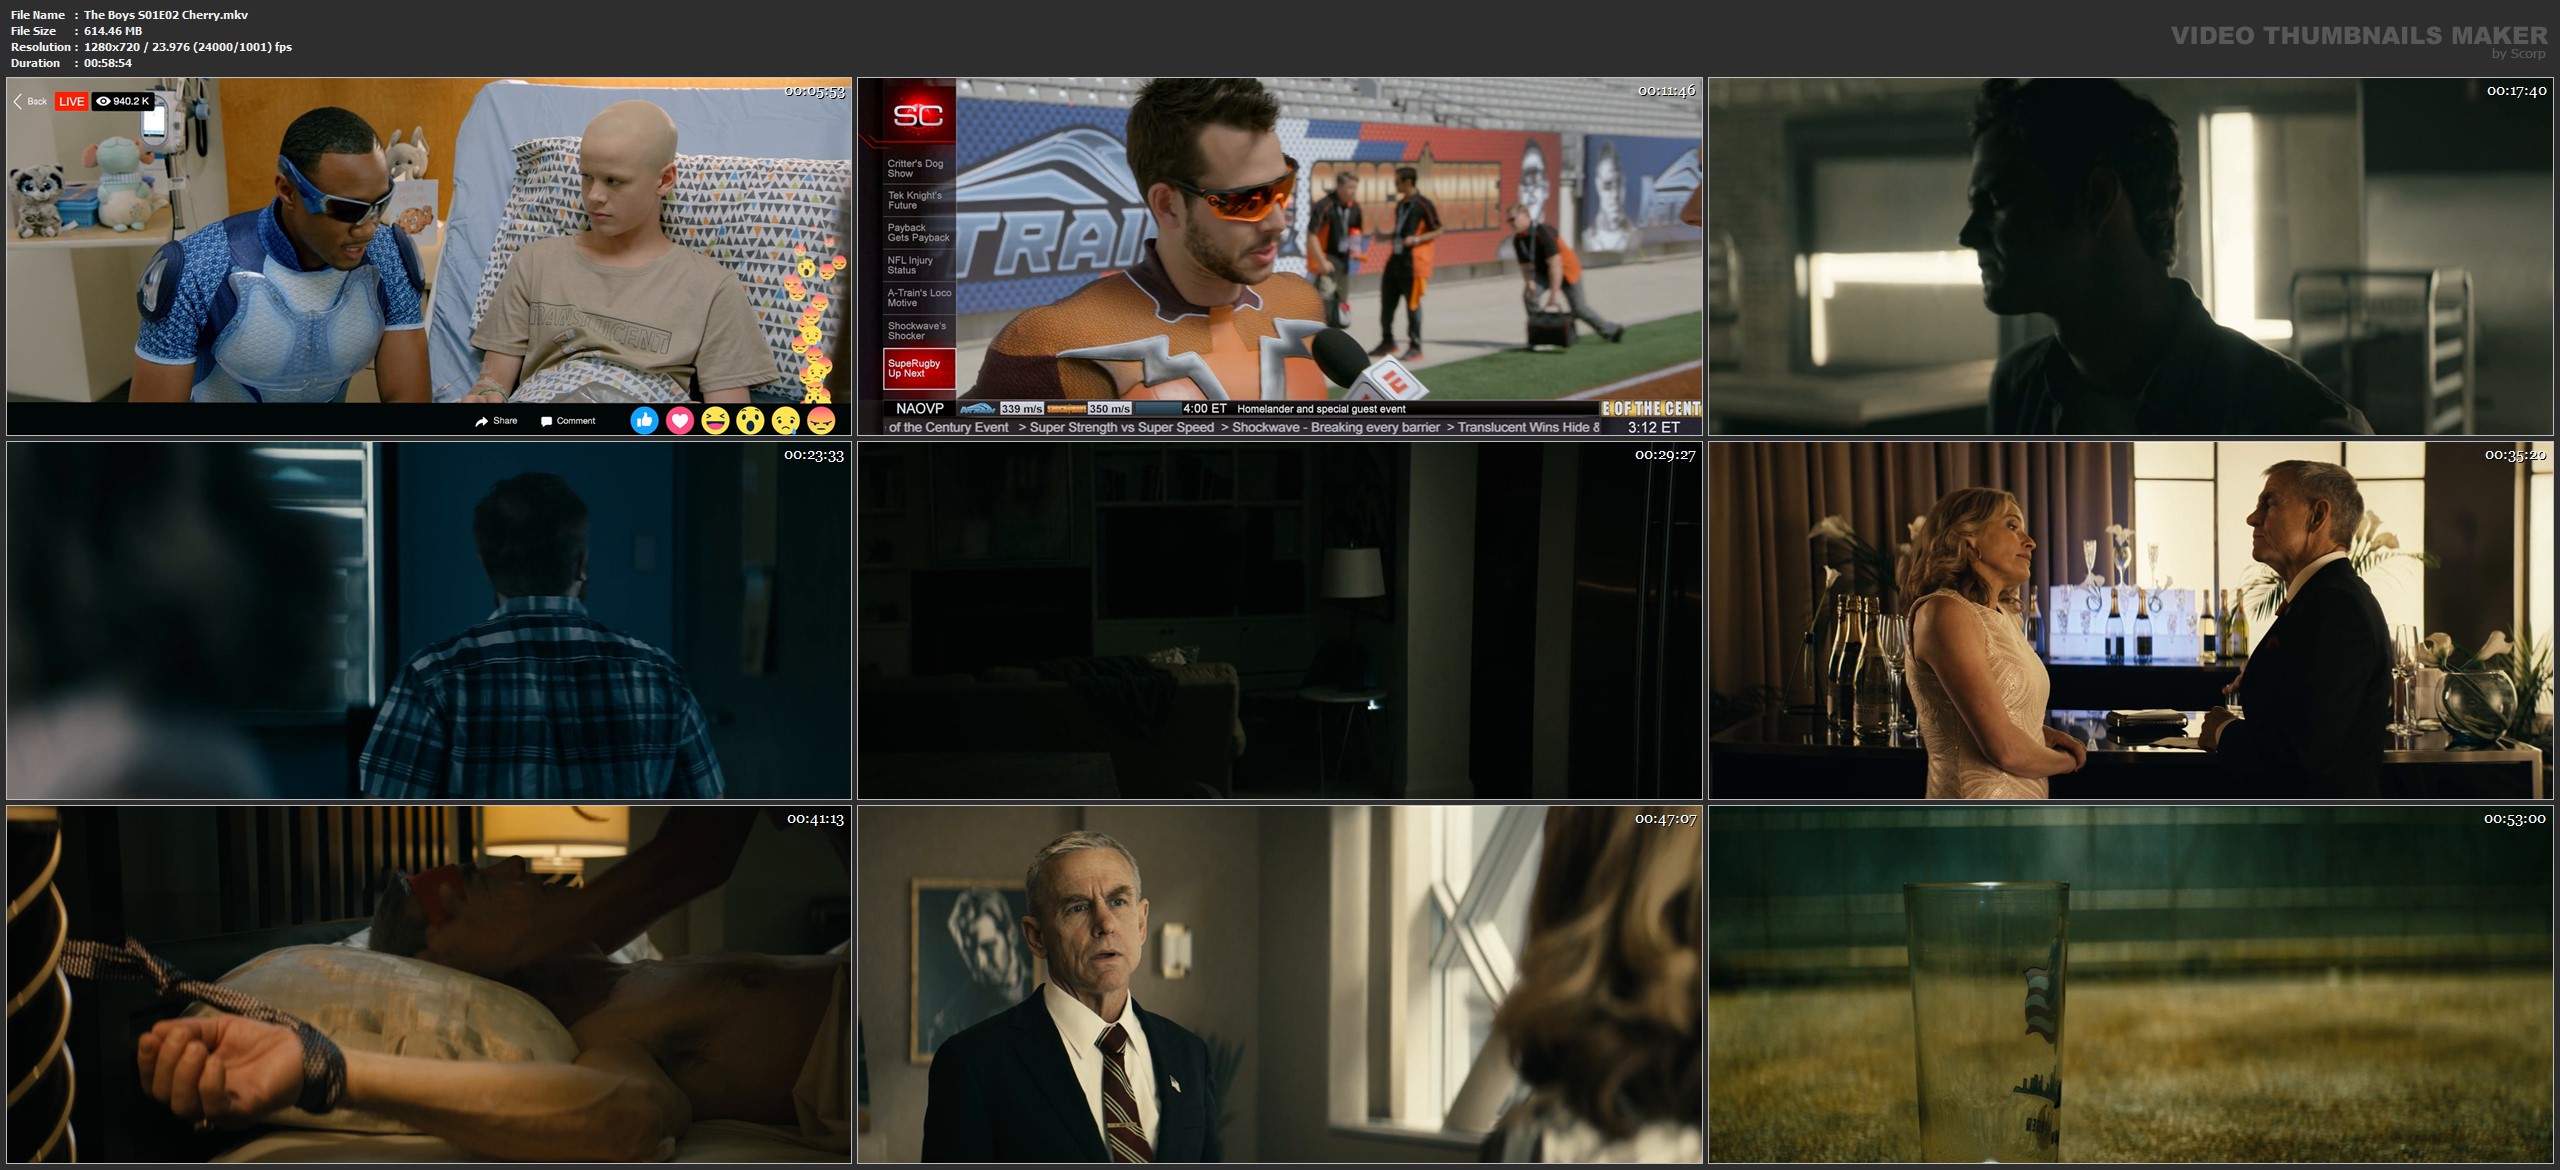The image size is (2560, 1170).
Task: Select A-Train's Loco Motive rundown item
Action: pyautogui.click(x=919, y=297)
